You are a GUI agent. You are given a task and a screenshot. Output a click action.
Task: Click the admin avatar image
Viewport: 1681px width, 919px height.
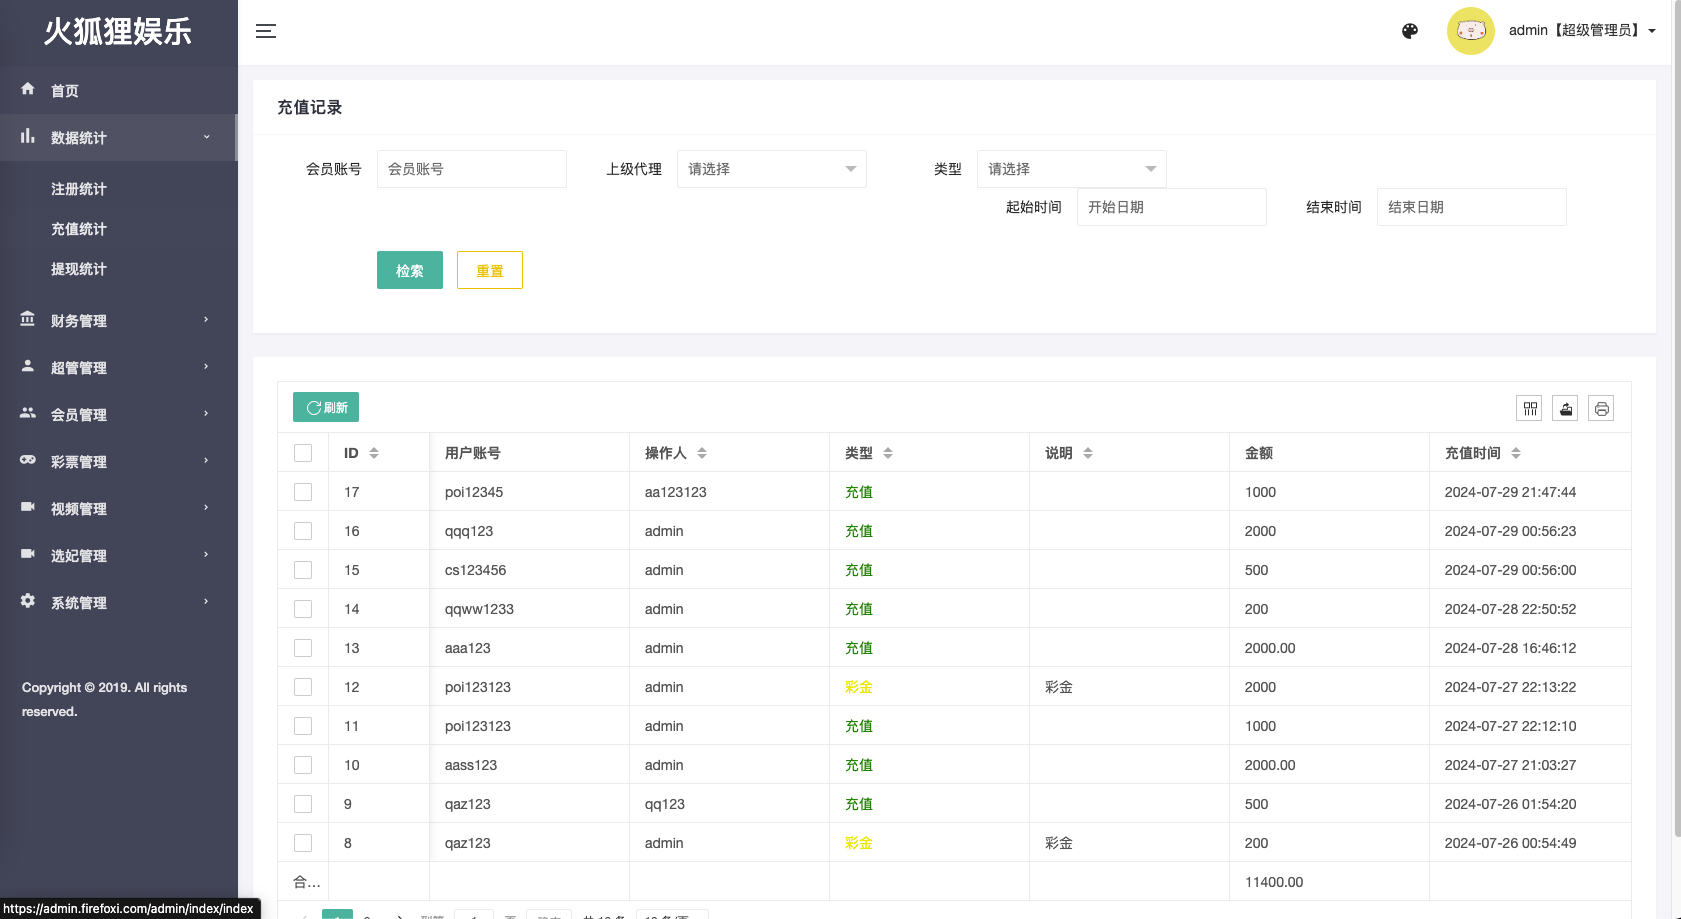point(1470,31)
